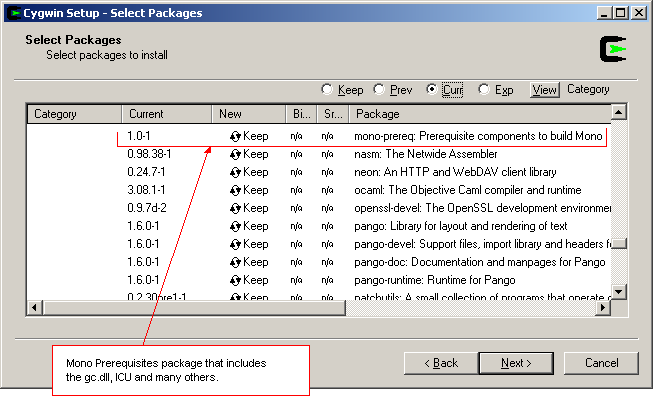653x402 pixels.
Task: Click the cycle icon in nasm row
Action: (235, 155)
